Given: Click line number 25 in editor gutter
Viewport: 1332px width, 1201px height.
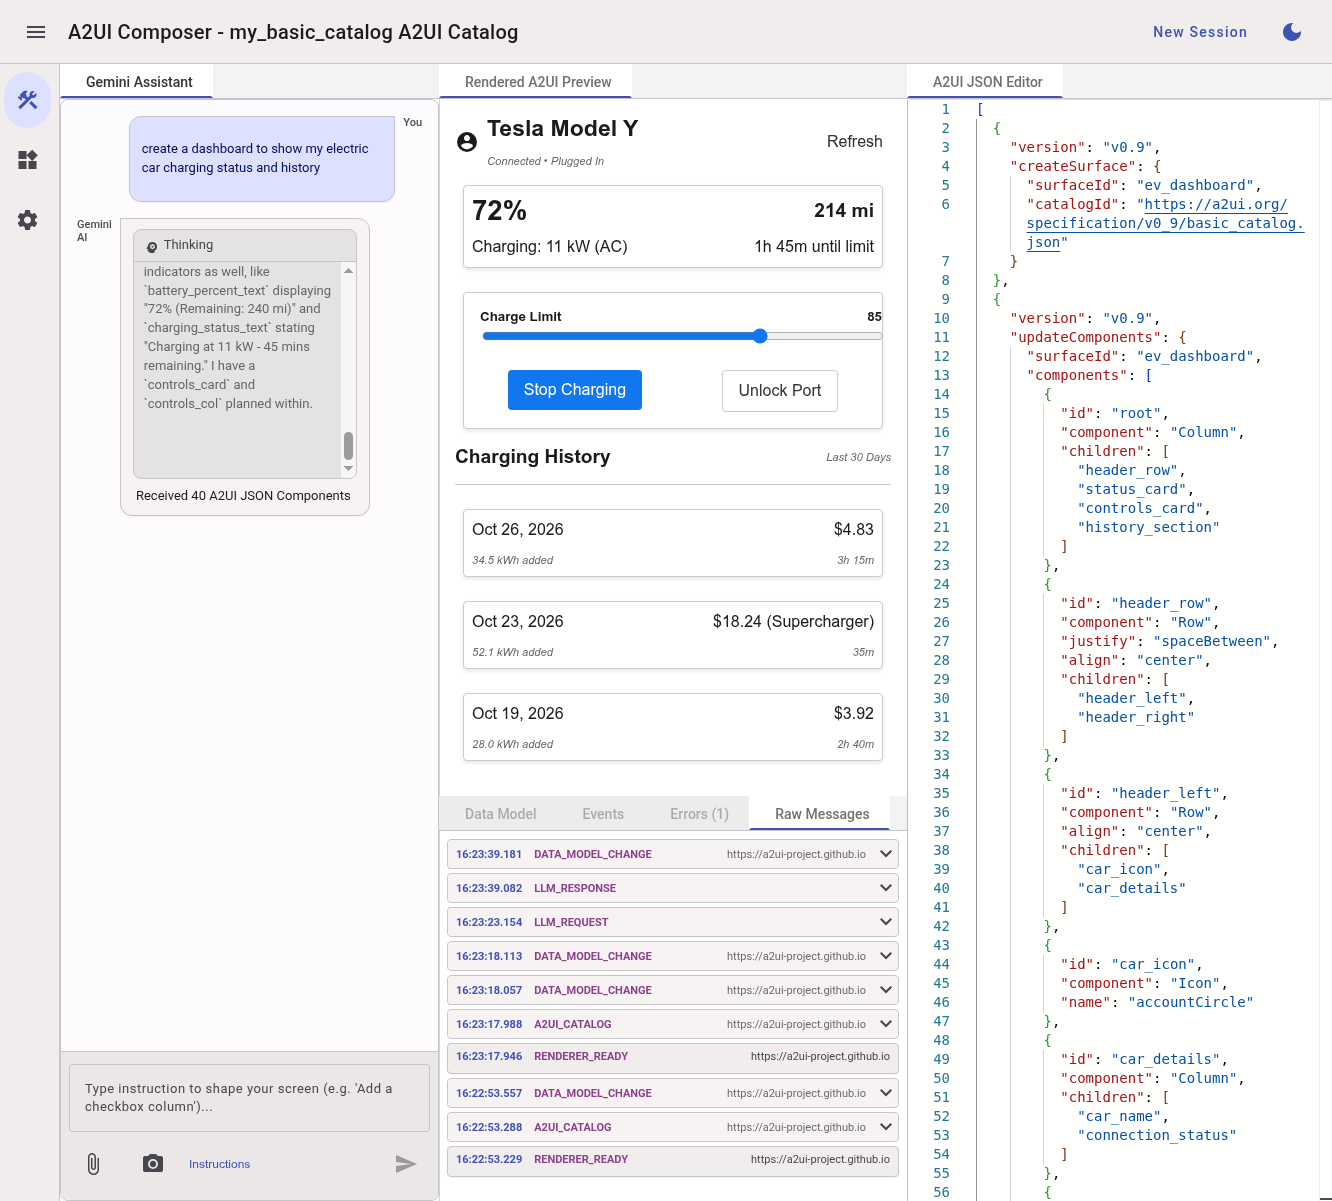Looking at the screenshot, I should click(x=941, y=603).
